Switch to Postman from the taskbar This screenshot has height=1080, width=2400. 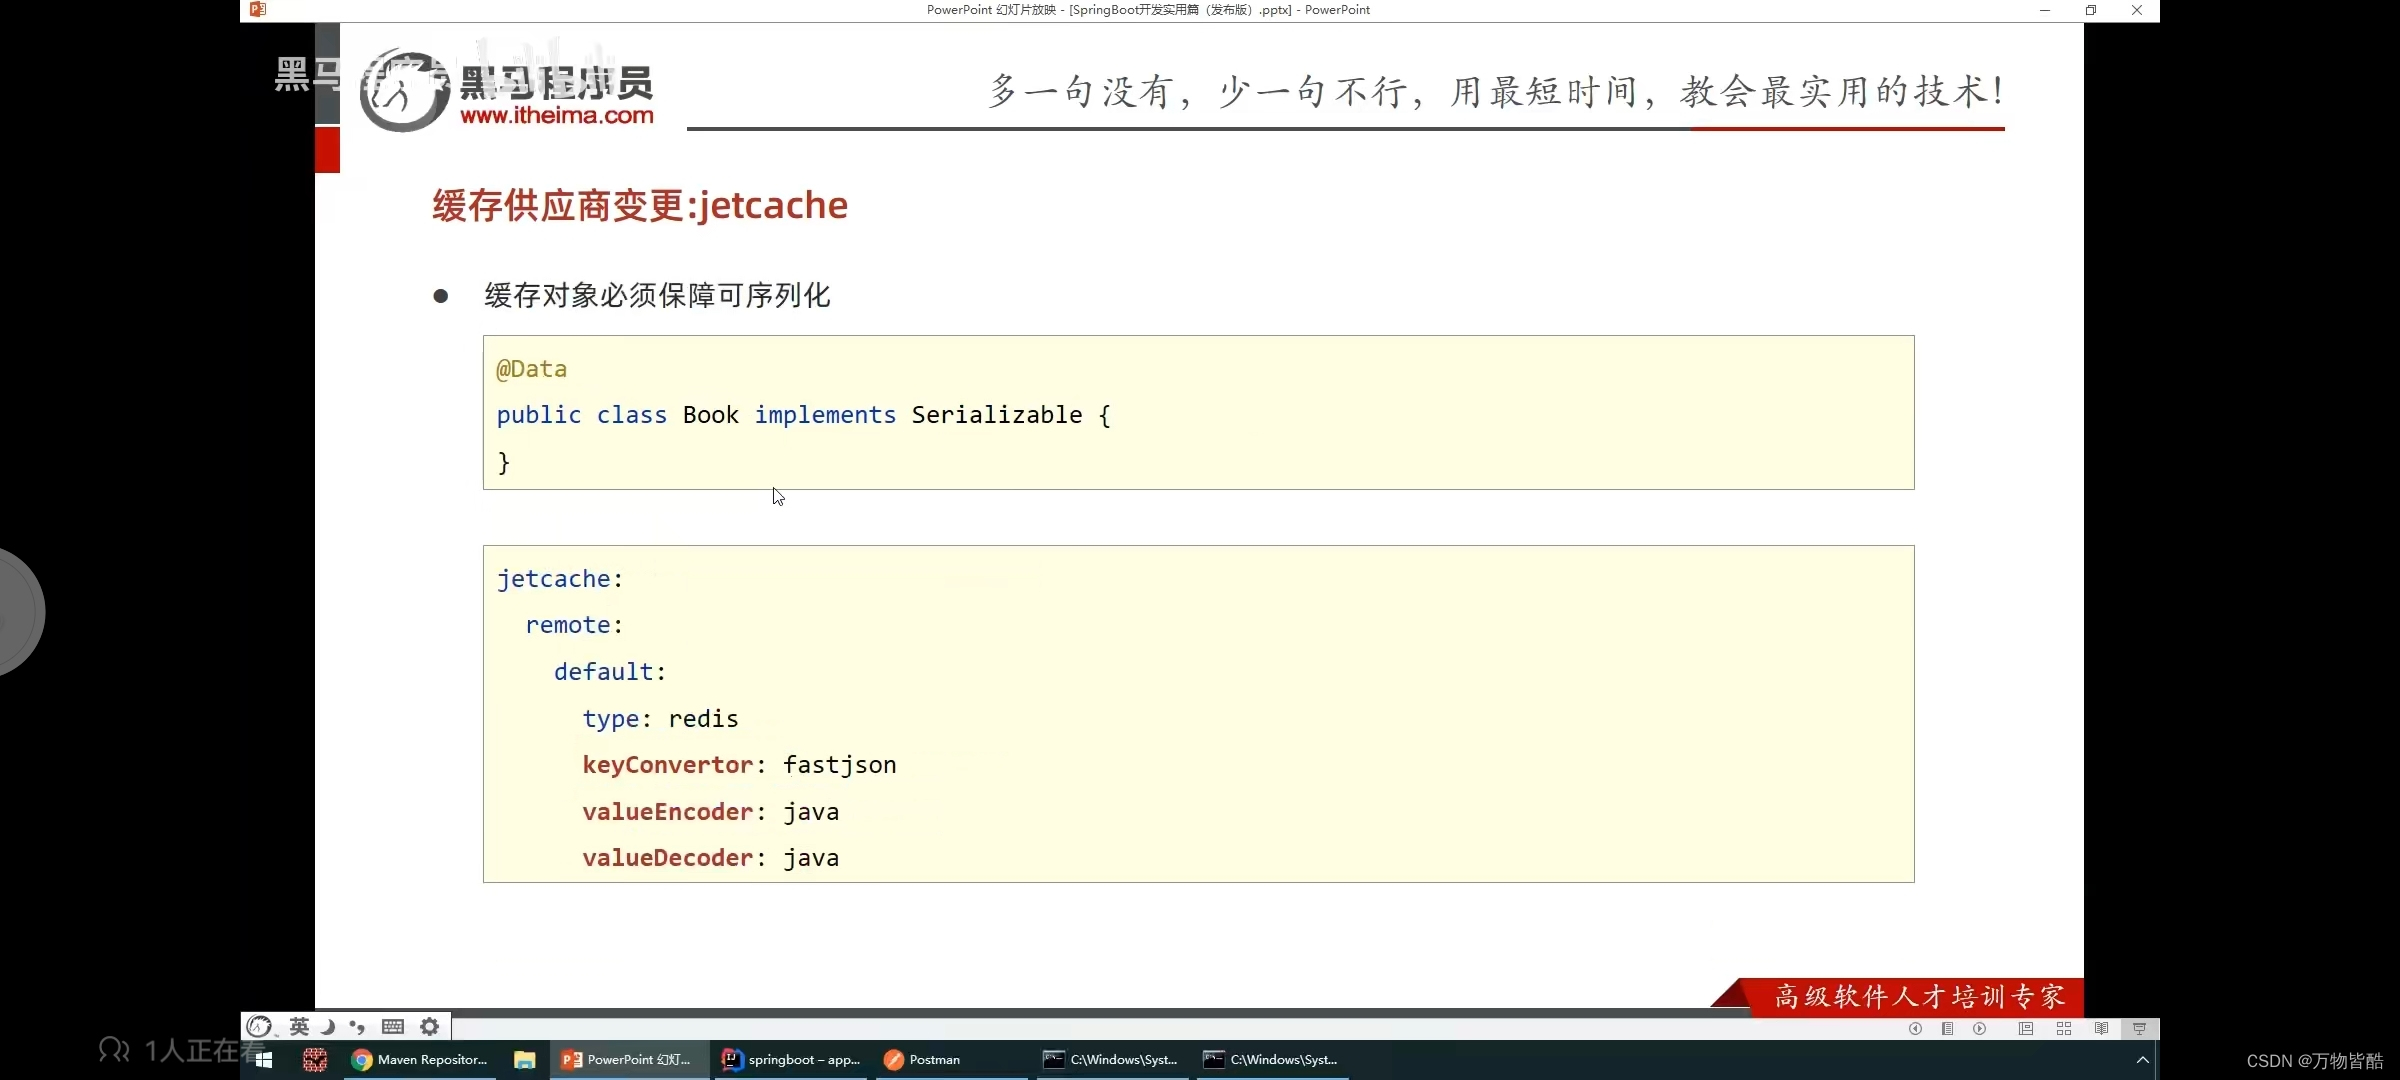pos(950,1060)
